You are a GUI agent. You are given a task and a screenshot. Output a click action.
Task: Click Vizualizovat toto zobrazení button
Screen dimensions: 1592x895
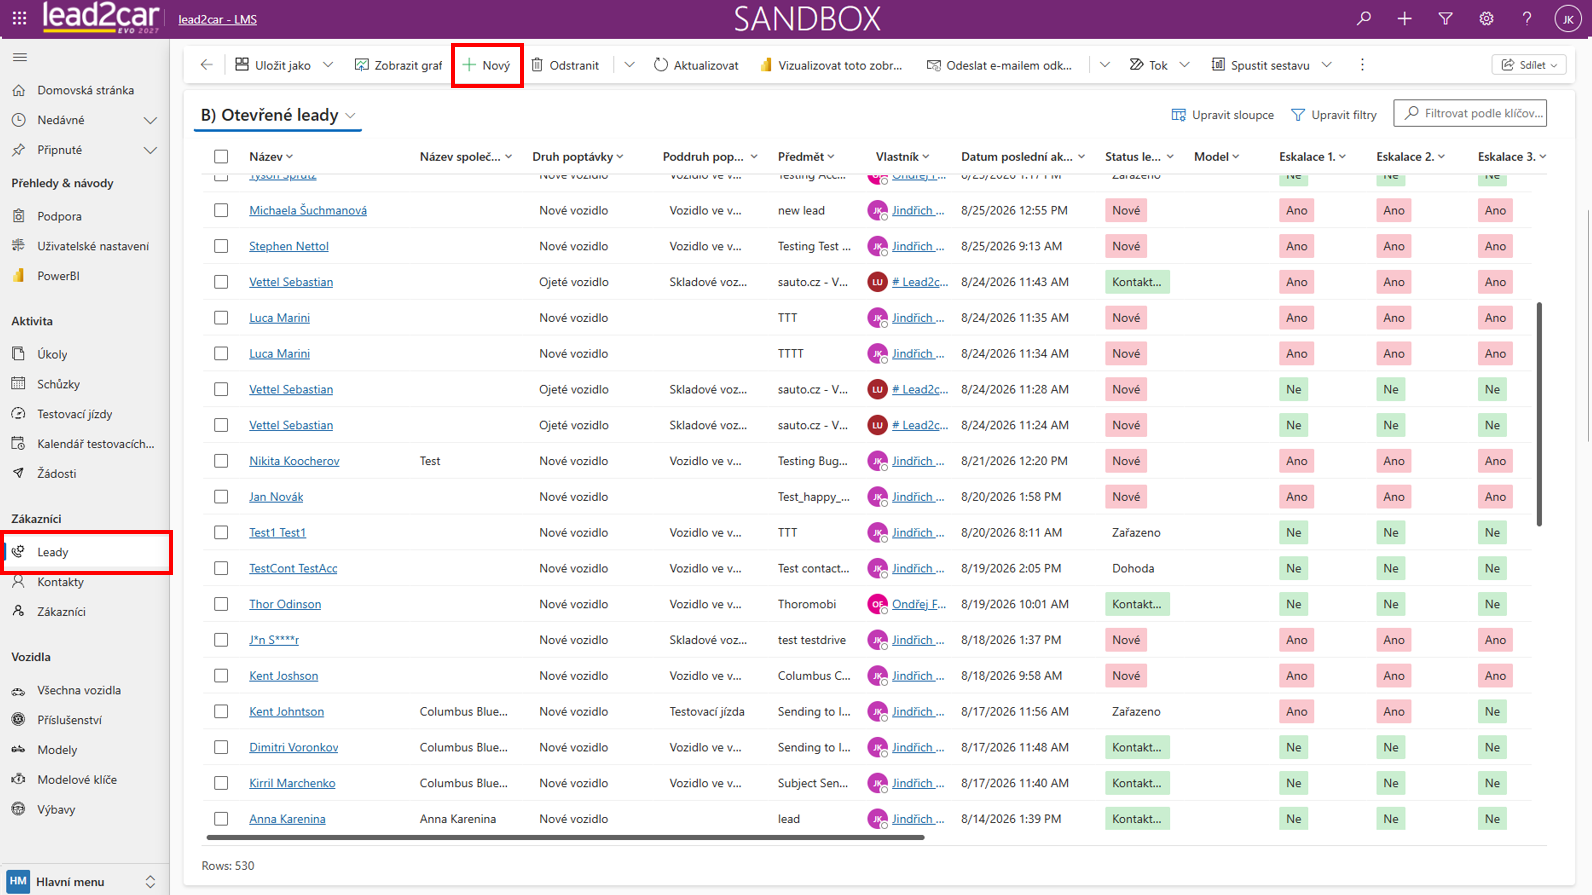tap(831, 65)
